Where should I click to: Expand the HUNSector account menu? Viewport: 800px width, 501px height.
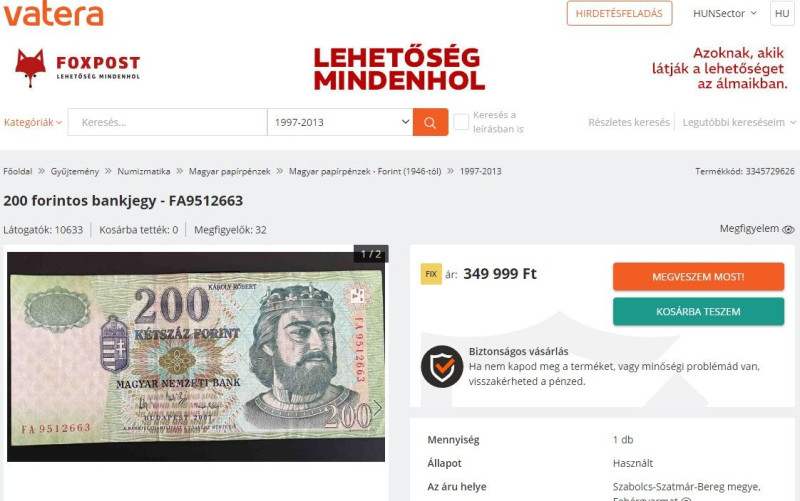pos(724,14)
